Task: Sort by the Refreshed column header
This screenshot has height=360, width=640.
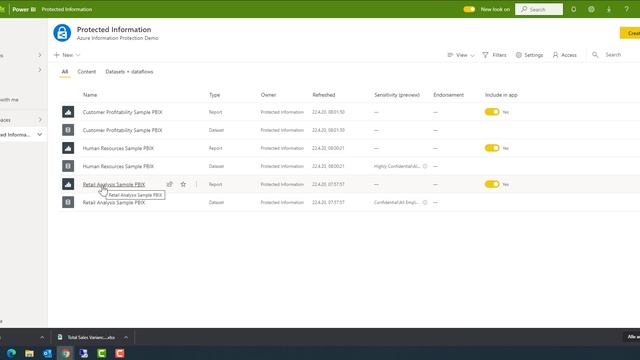Action: 324,95
